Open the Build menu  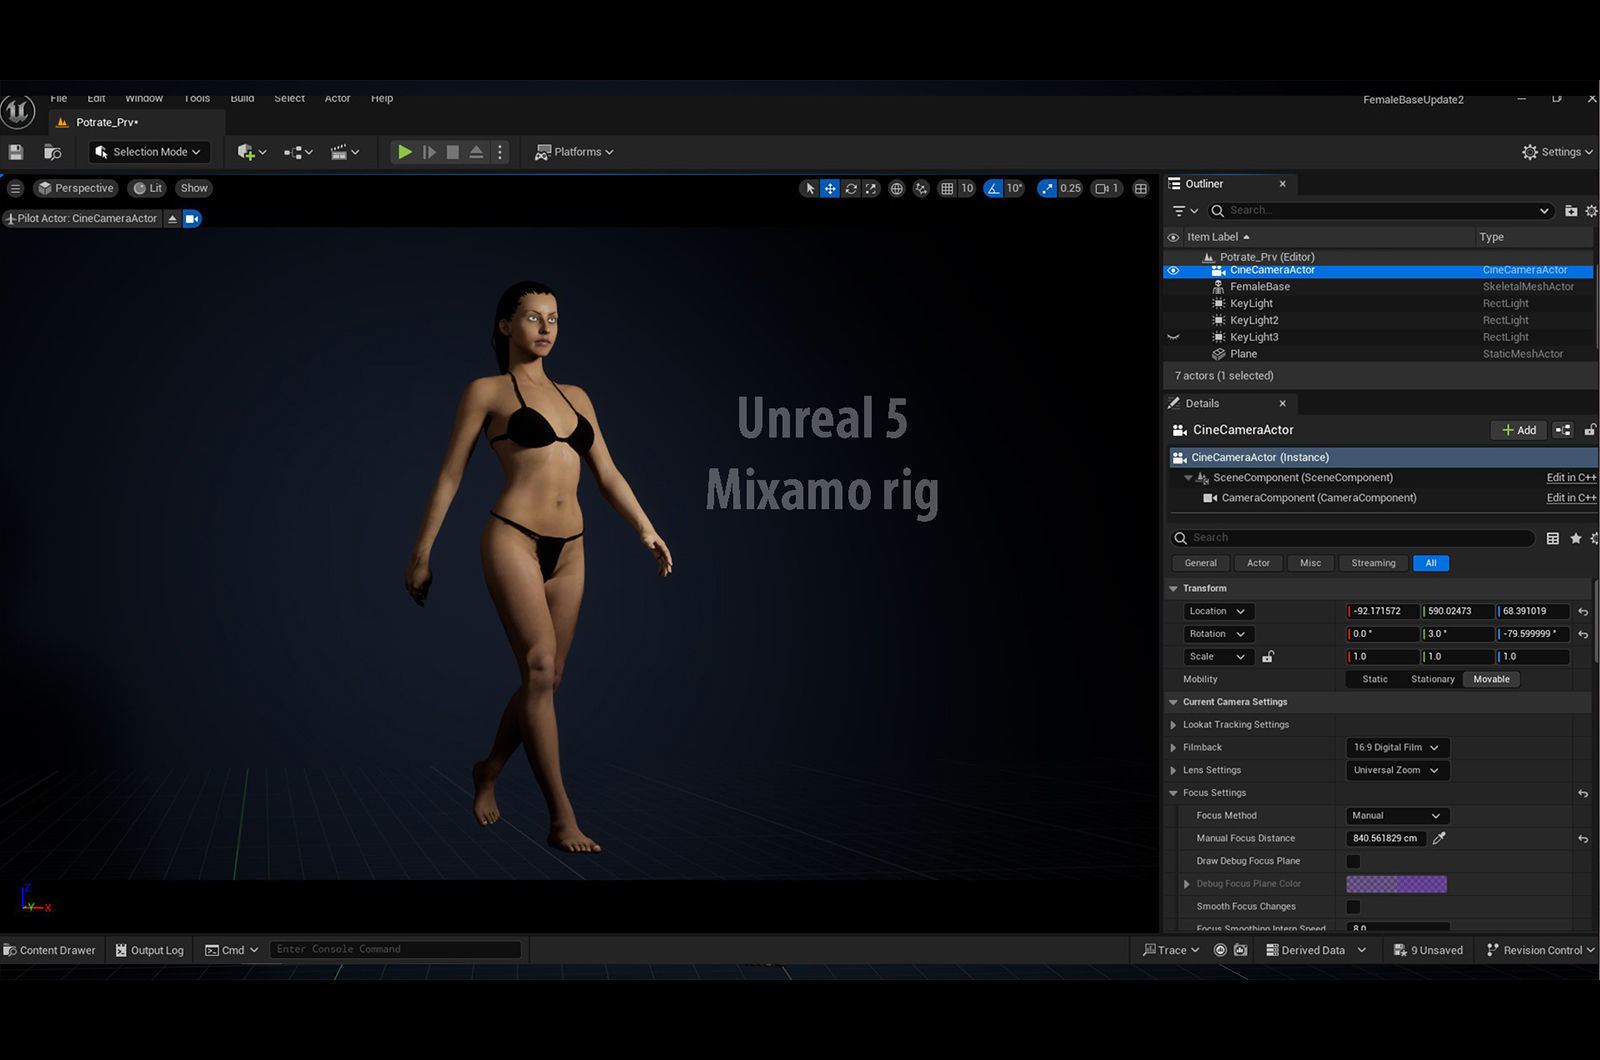coord(242,98)
